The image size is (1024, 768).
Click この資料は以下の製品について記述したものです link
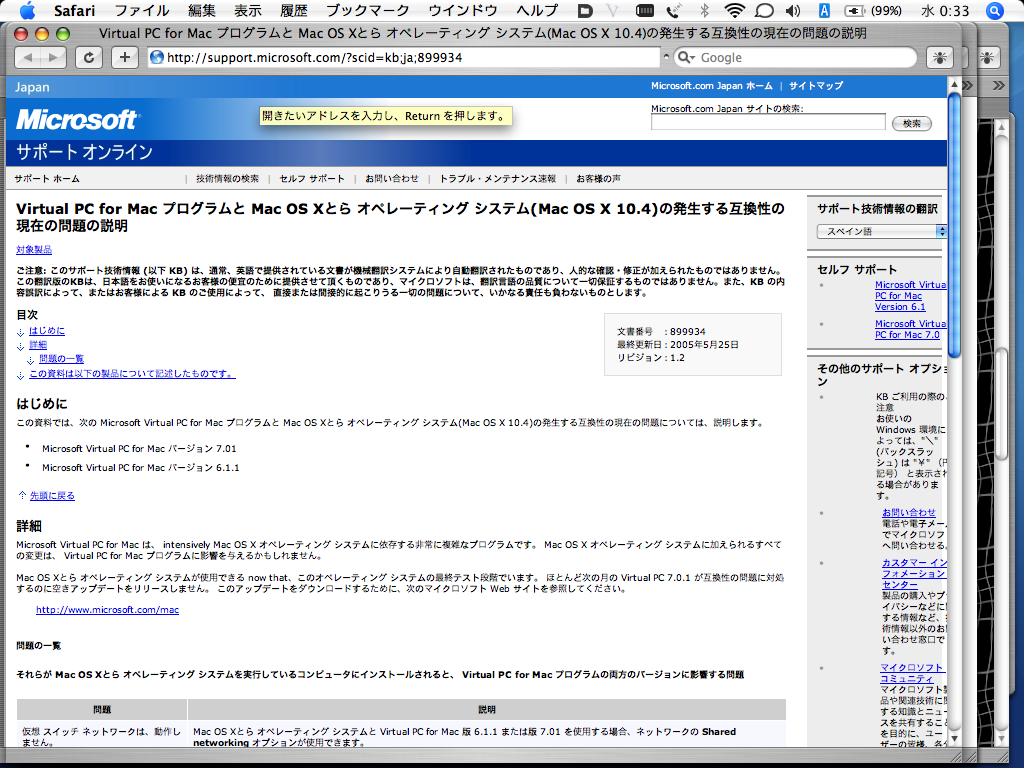132,374
